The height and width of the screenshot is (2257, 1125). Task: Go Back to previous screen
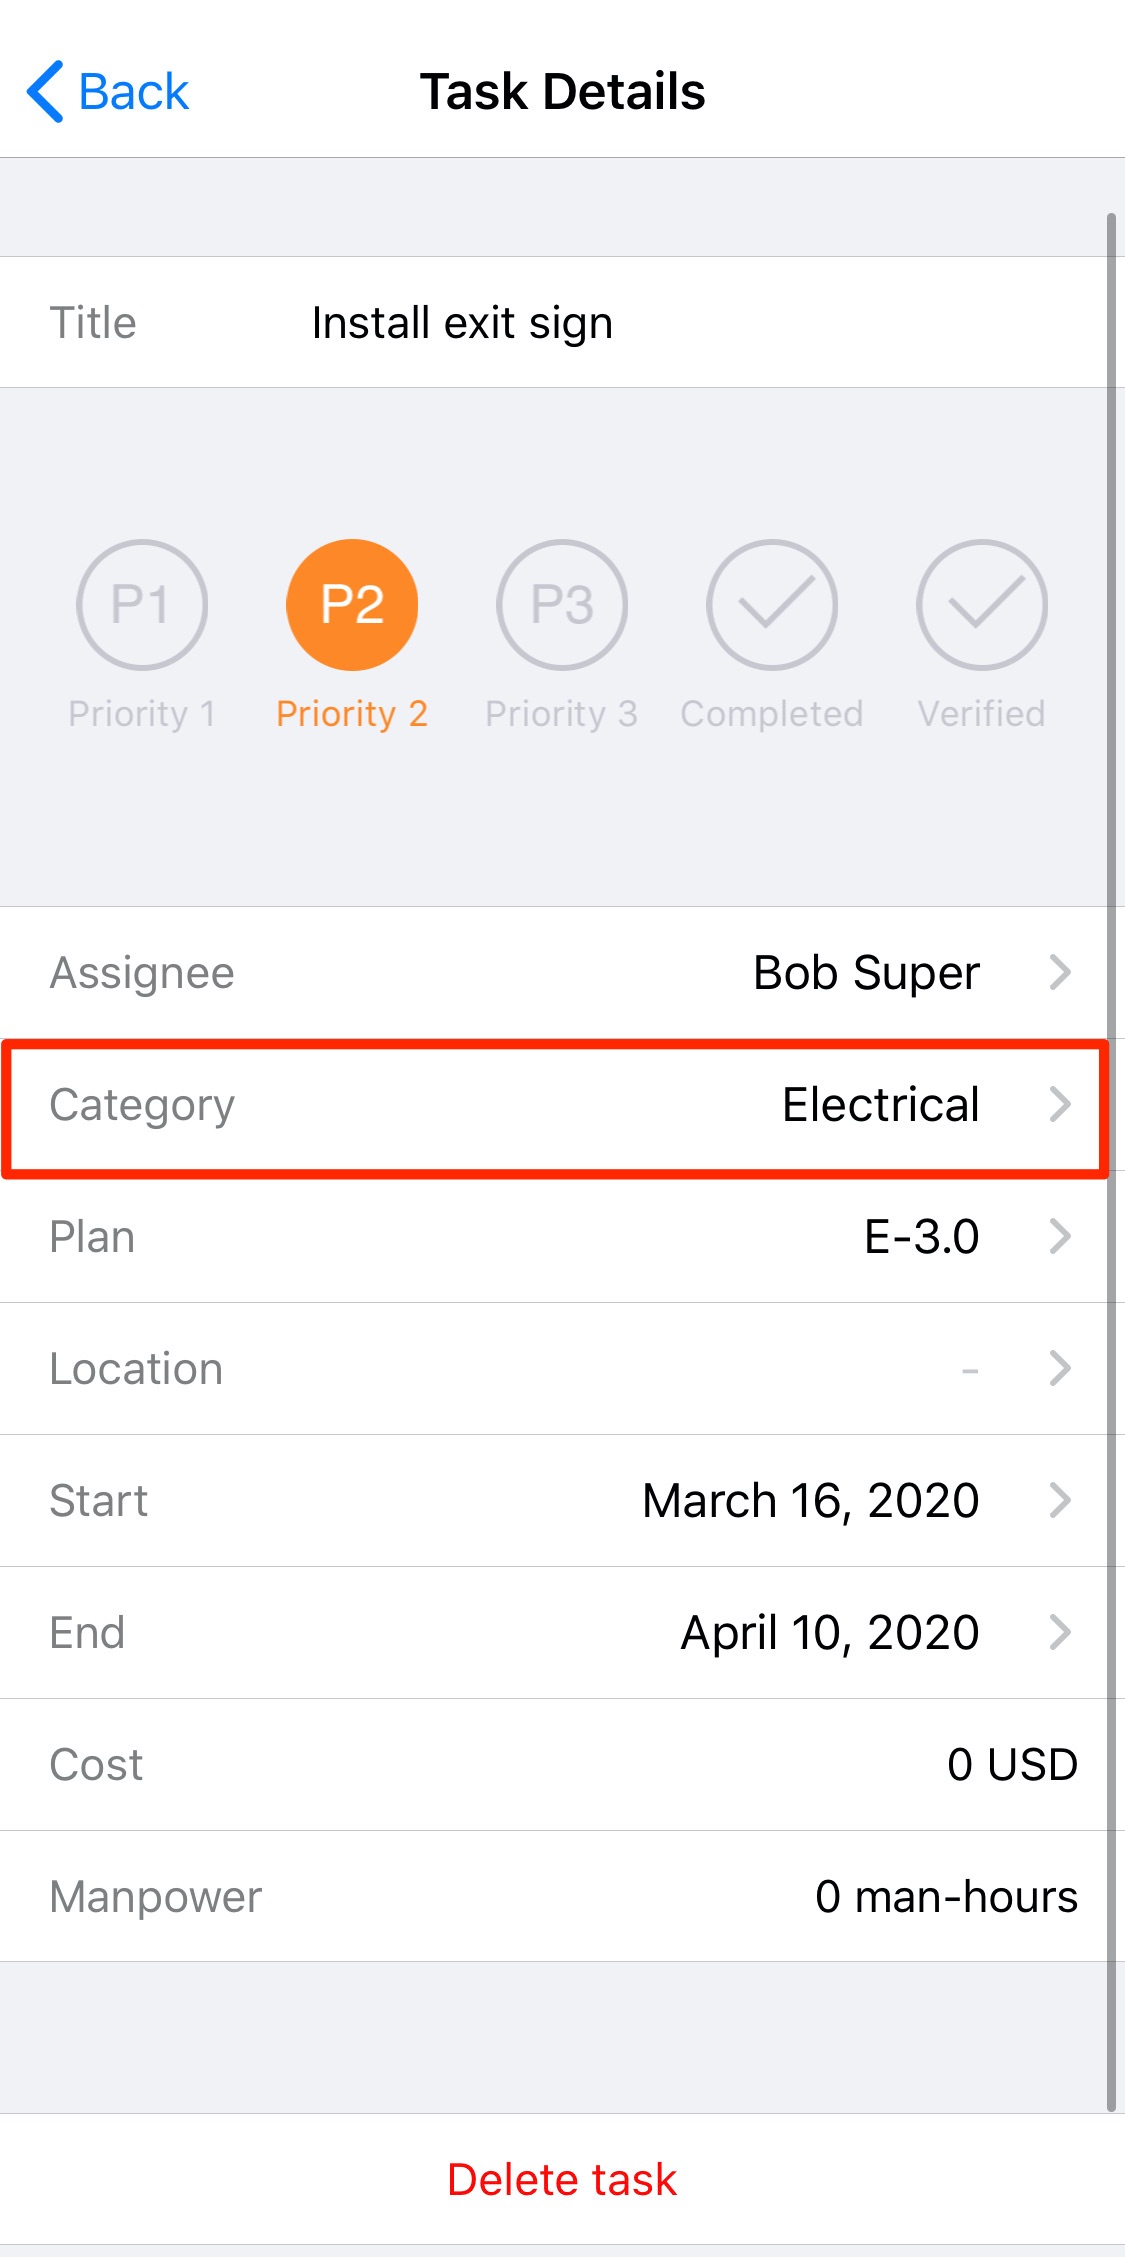click(133, 92)
